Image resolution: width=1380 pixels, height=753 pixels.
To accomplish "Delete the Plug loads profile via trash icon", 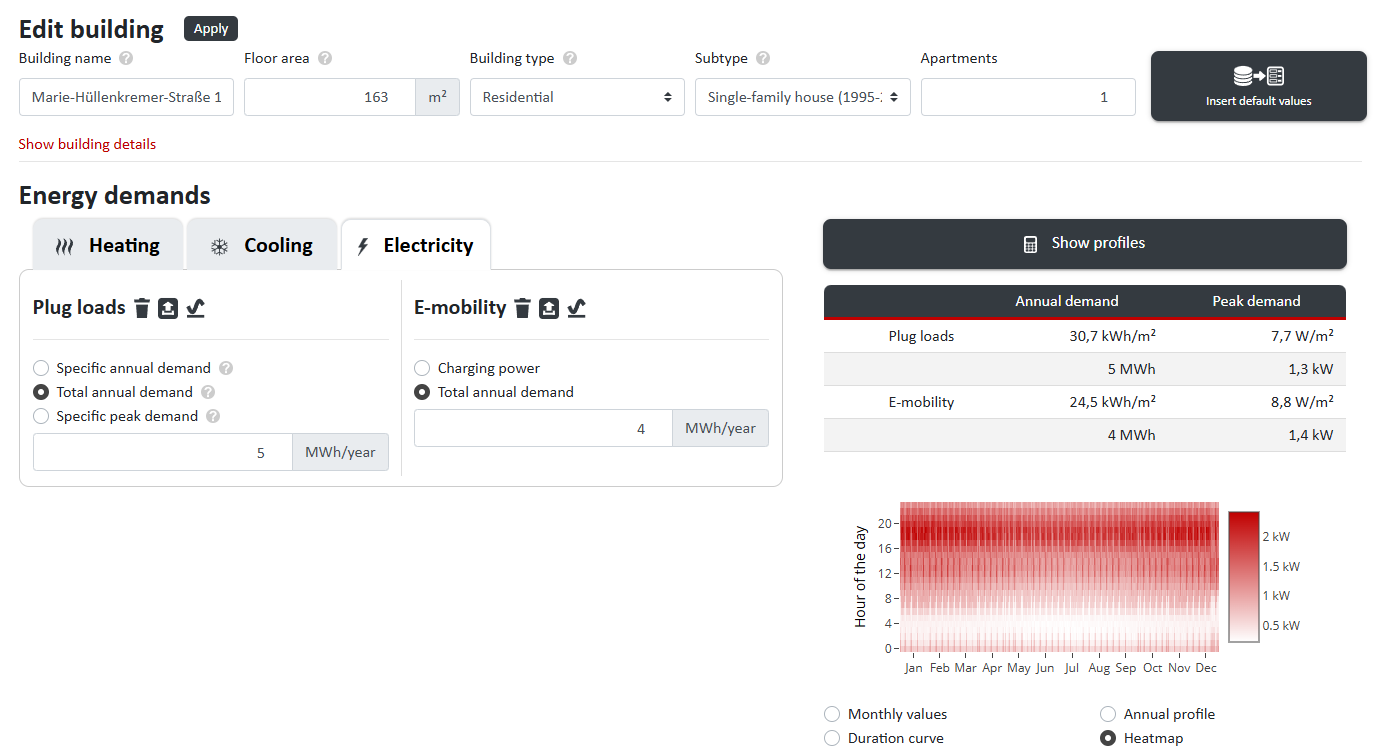I will [142, 308].
